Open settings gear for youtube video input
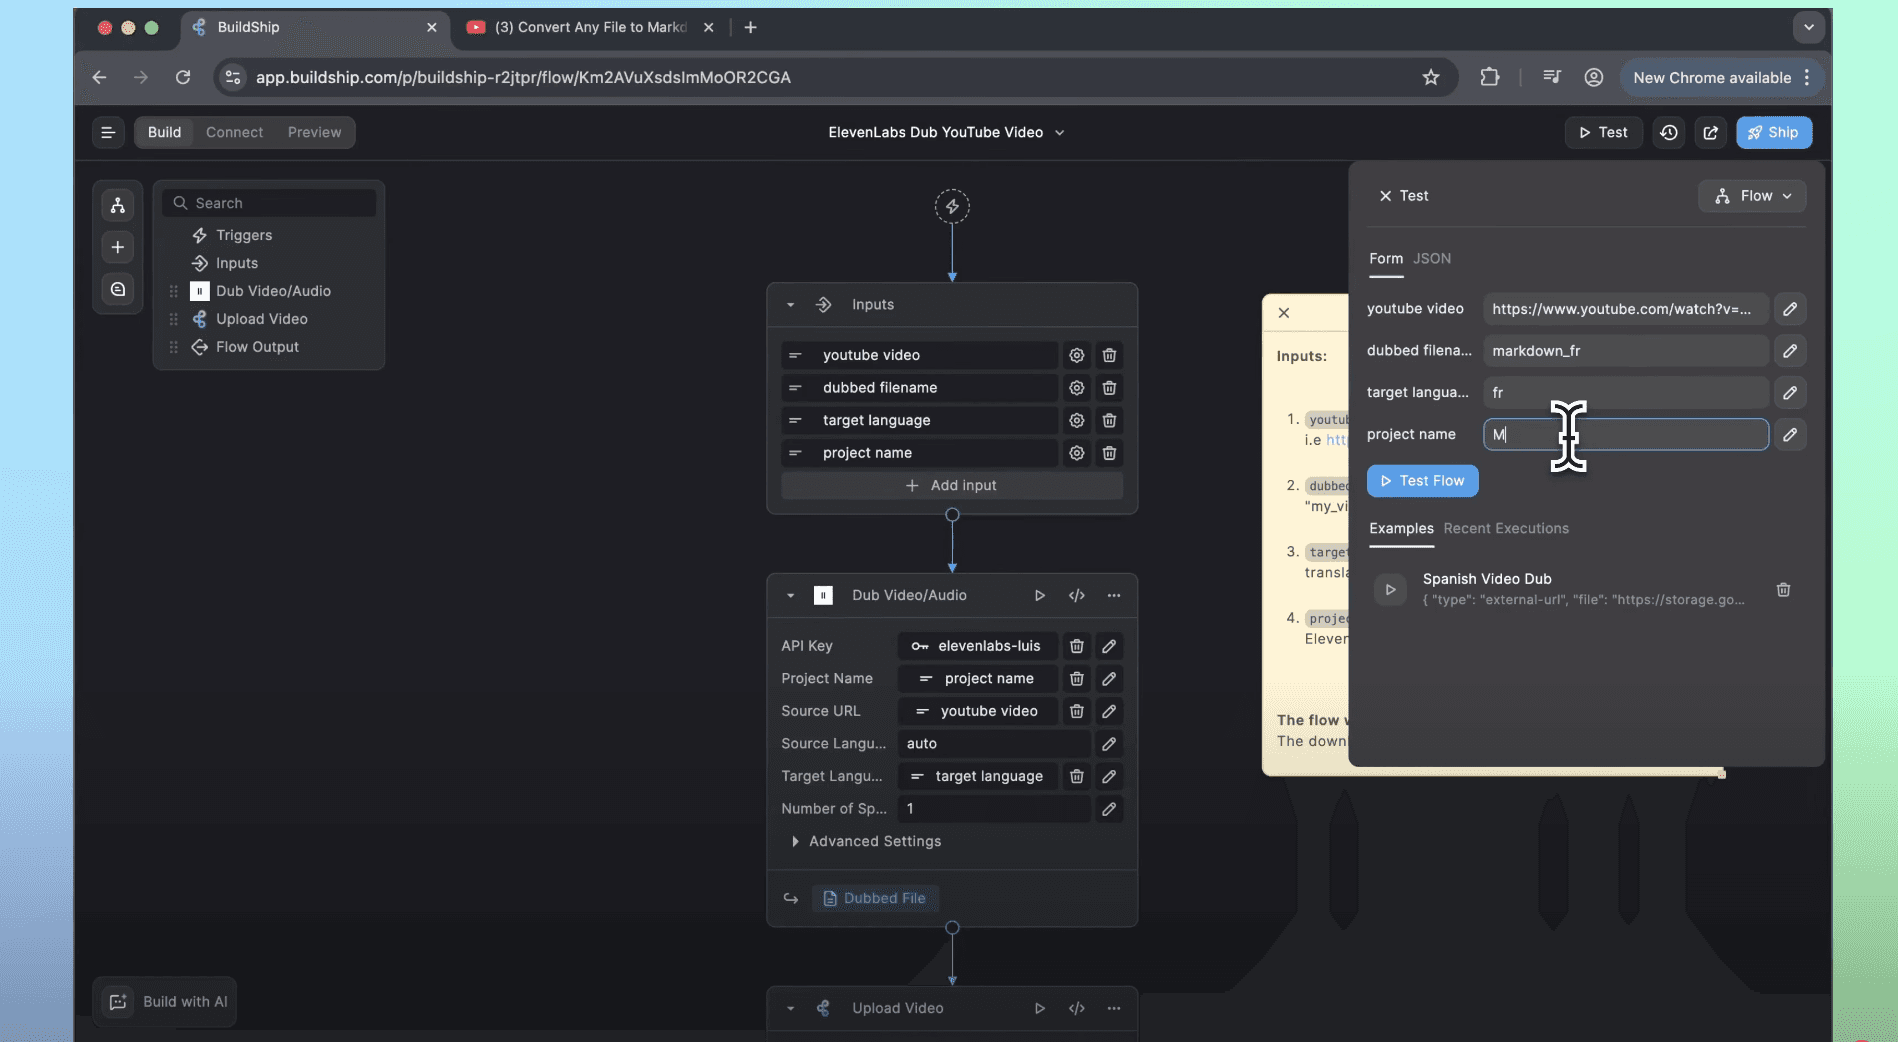 [x=1076, y=355]
